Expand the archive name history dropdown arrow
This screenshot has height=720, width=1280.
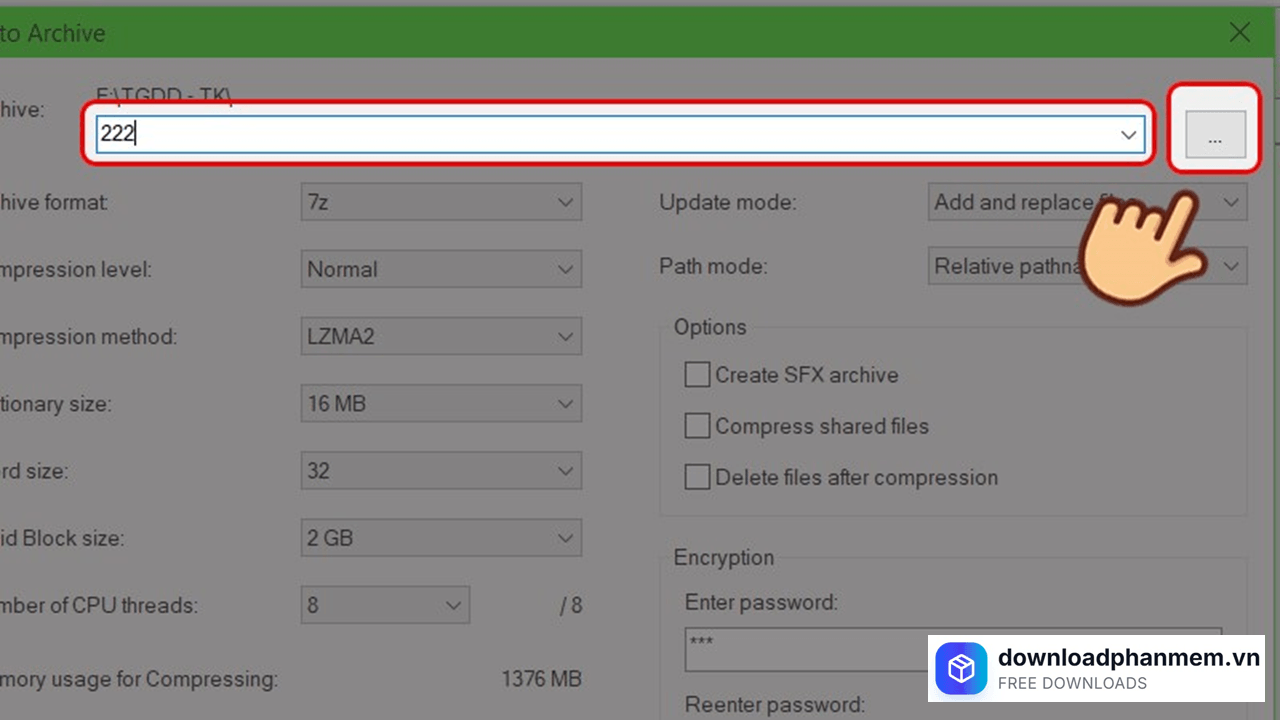pos(1128,134)
